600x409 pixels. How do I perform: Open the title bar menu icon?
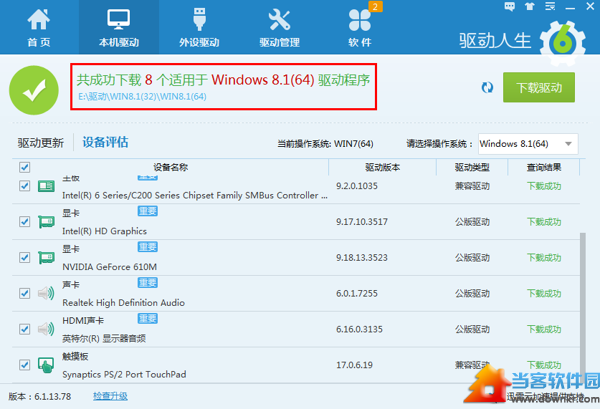tap(550, 7)
